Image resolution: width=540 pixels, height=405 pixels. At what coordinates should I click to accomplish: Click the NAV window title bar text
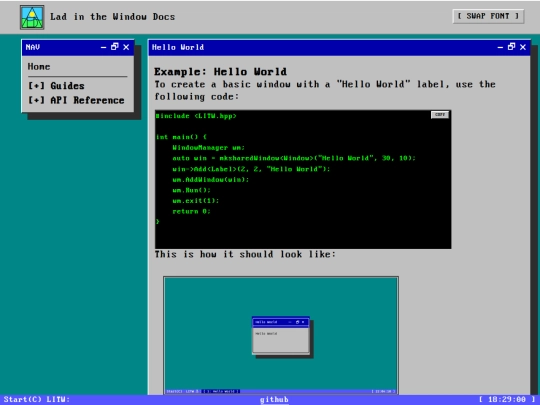(x=33, y=47)
